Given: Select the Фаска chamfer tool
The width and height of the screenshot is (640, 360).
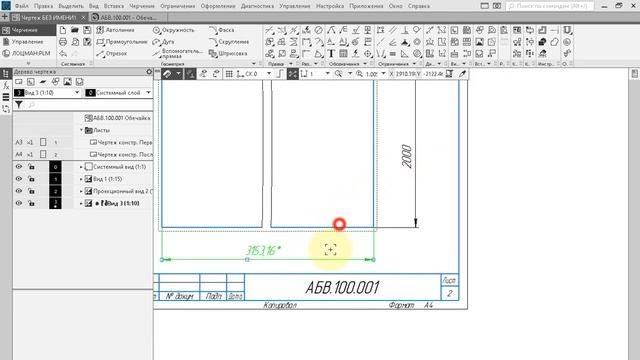Looking at the screenshot, I should tap(221, 30).
